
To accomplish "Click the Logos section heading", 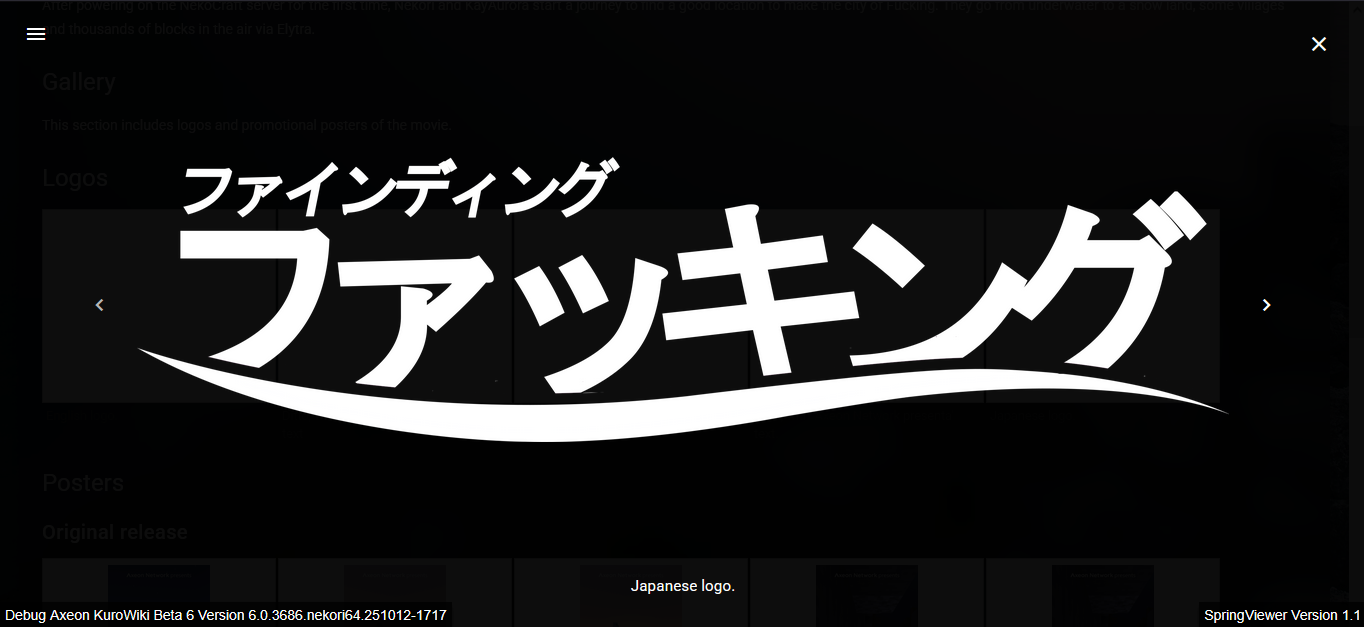I will click(75, 177).
